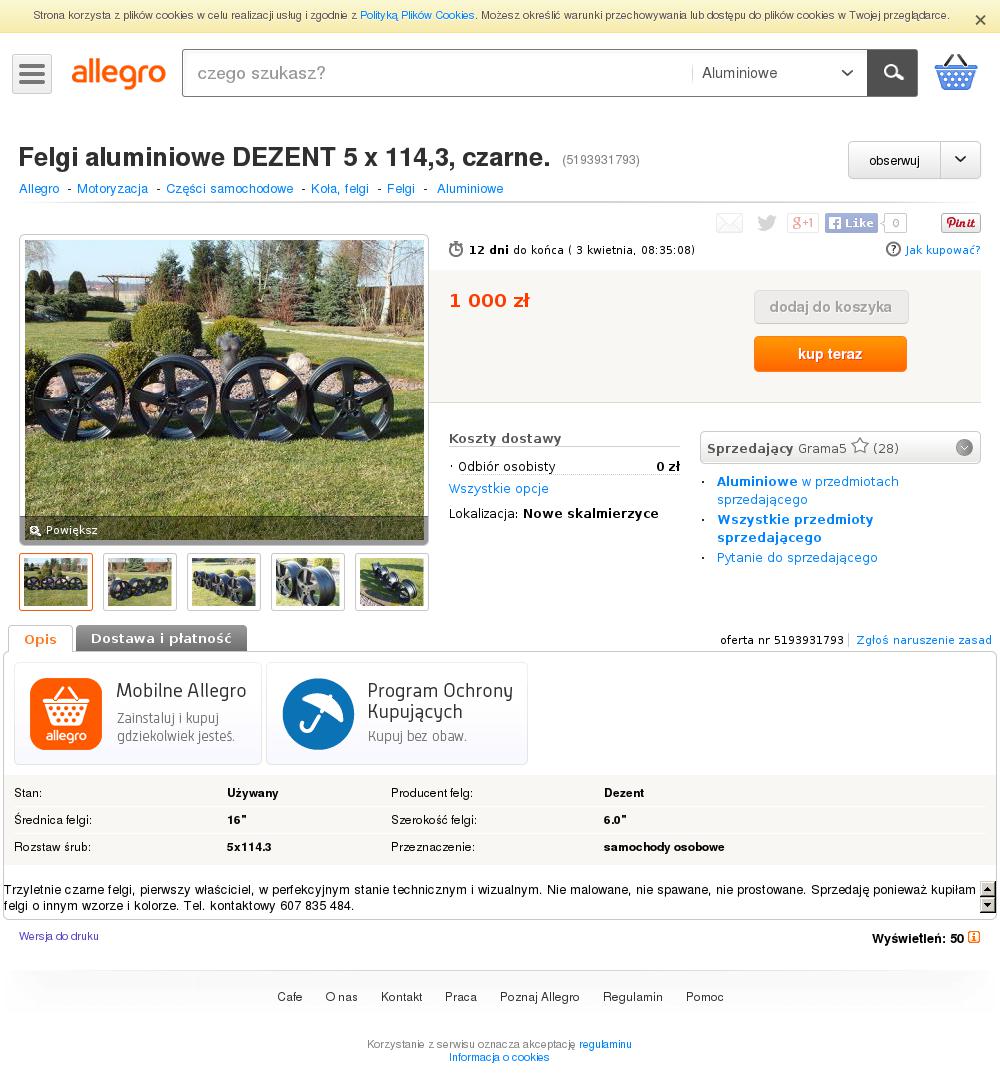Click the kup teraz button
Image resolution: width=1000 pixels, height=1074 pixels.
coord(830,354)
